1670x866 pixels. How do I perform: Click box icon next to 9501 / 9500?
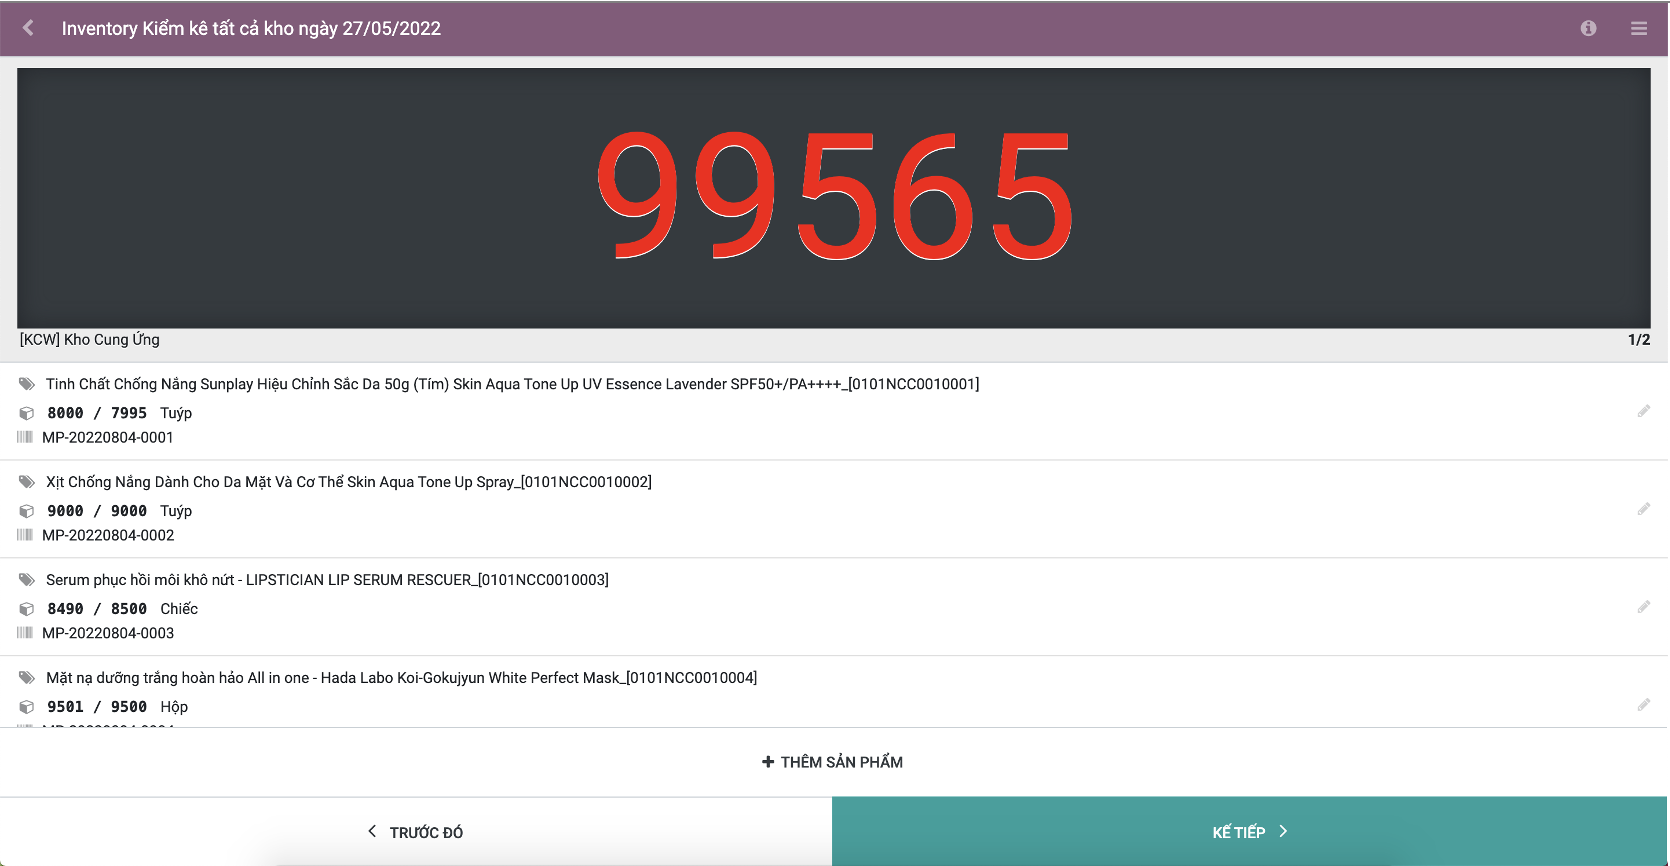27,707
